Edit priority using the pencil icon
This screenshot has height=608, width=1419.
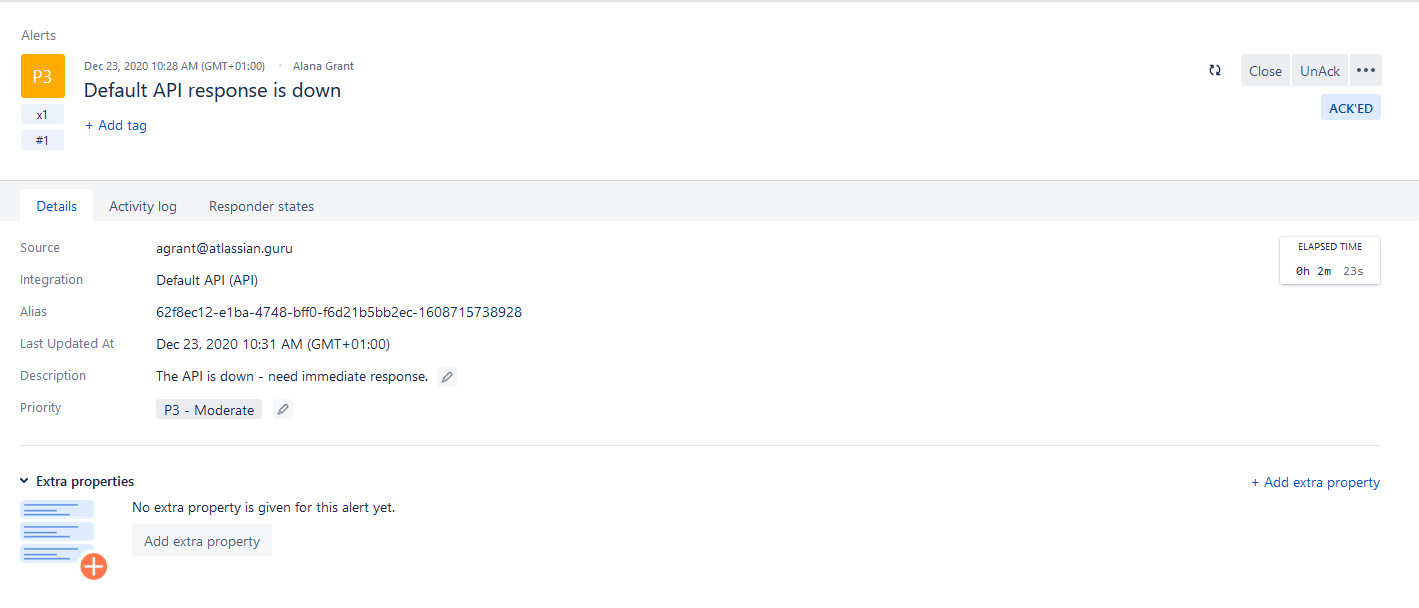283,409
